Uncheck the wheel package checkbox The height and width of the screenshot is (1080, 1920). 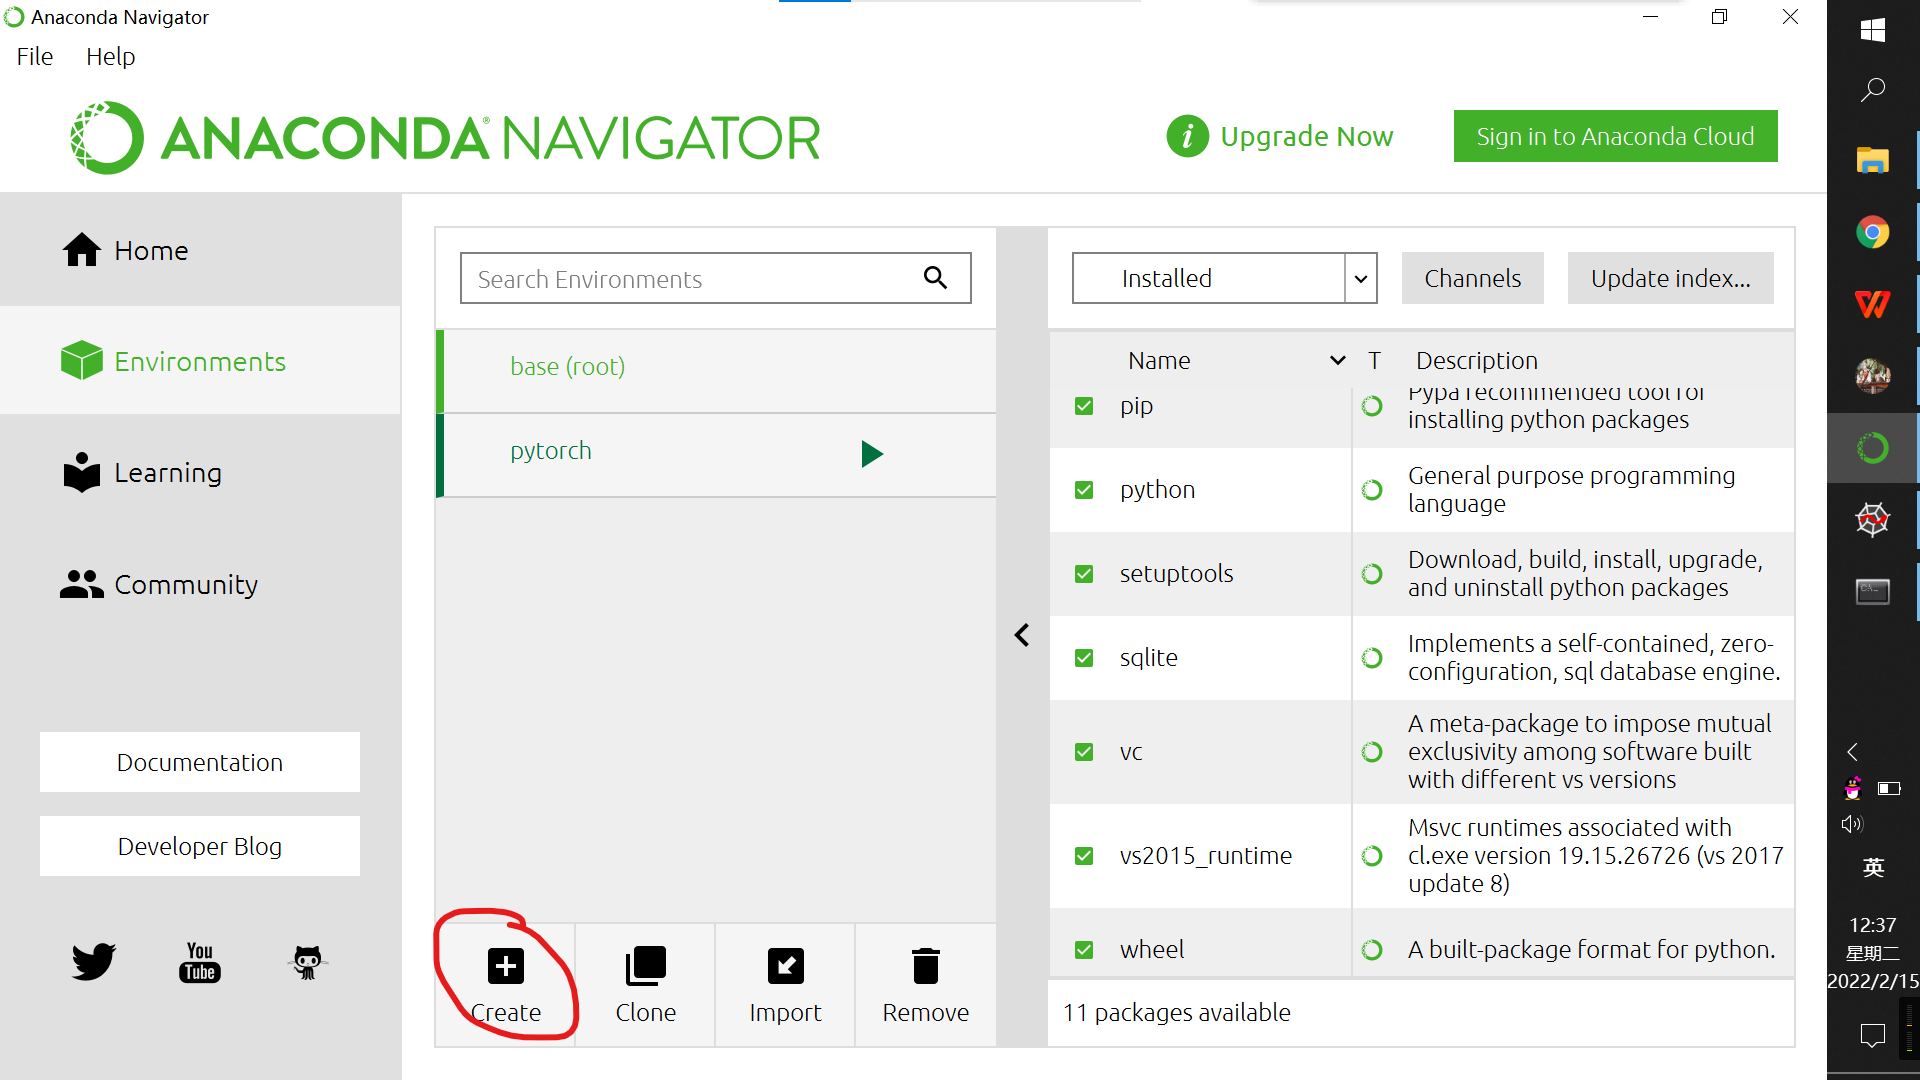click(x=1084, y=950)
